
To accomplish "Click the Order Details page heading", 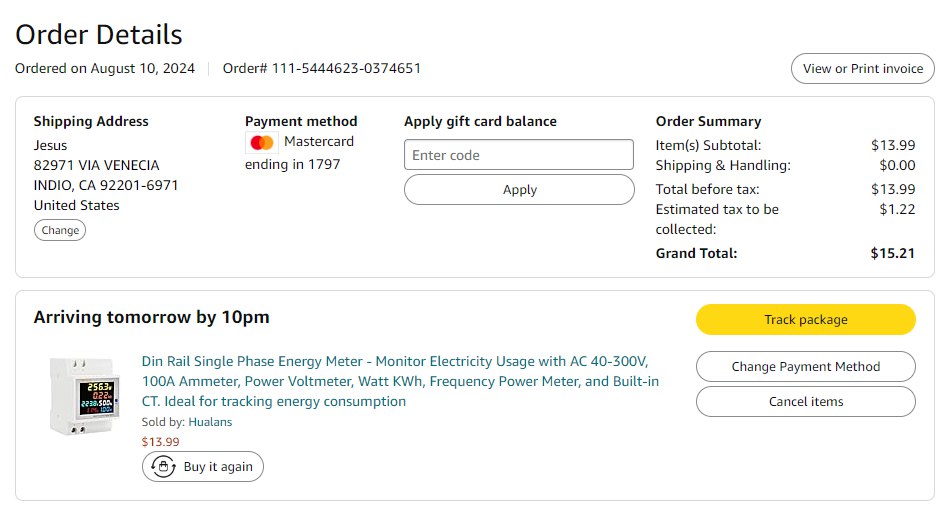I will pyautogui.click(x=99, y=35).
